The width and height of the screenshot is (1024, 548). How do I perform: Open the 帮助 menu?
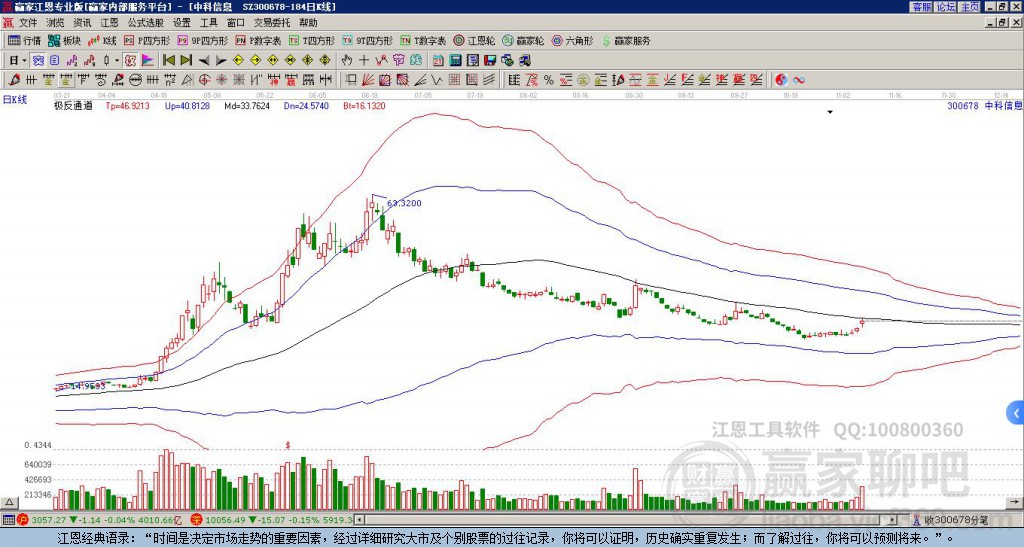[x=308, y=23]
